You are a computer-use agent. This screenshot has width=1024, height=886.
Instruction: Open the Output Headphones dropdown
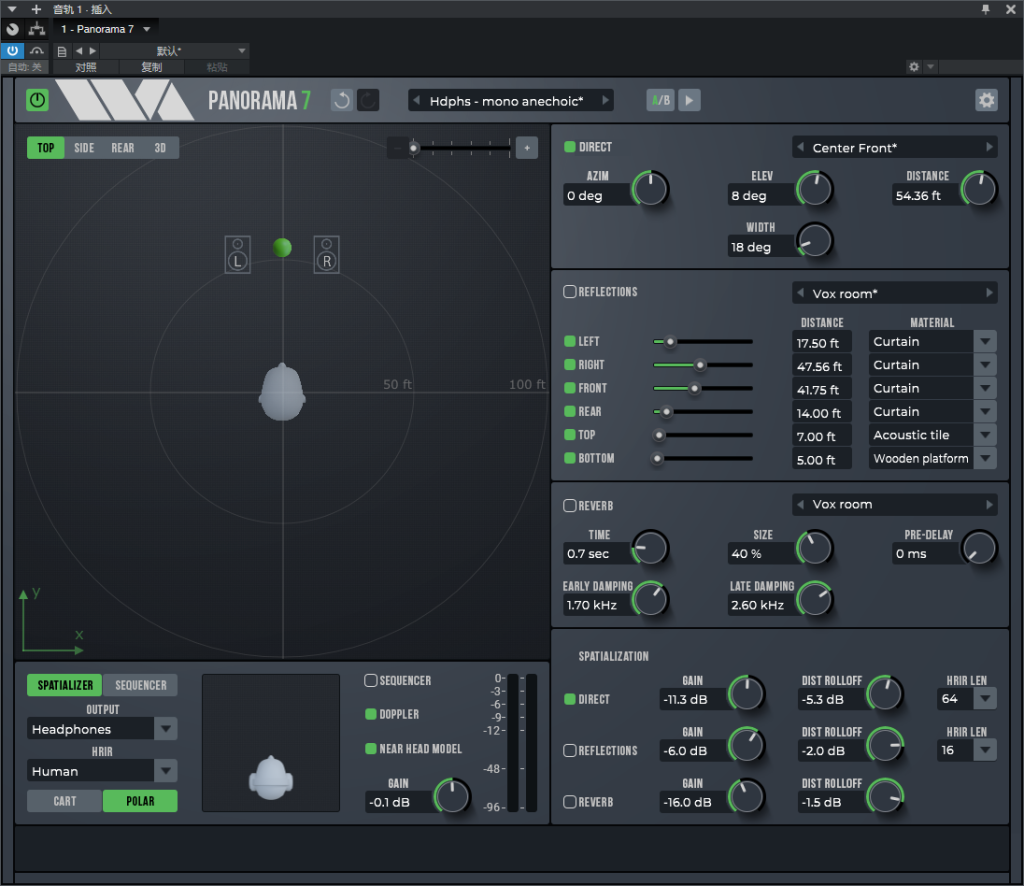[102, 729]
